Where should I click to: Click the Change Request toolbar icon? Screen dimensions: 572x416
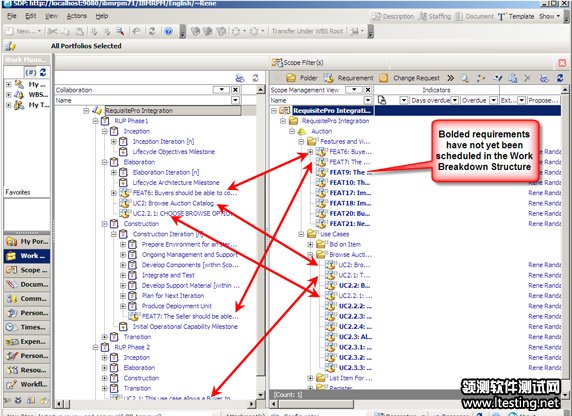tap(383, 78)
